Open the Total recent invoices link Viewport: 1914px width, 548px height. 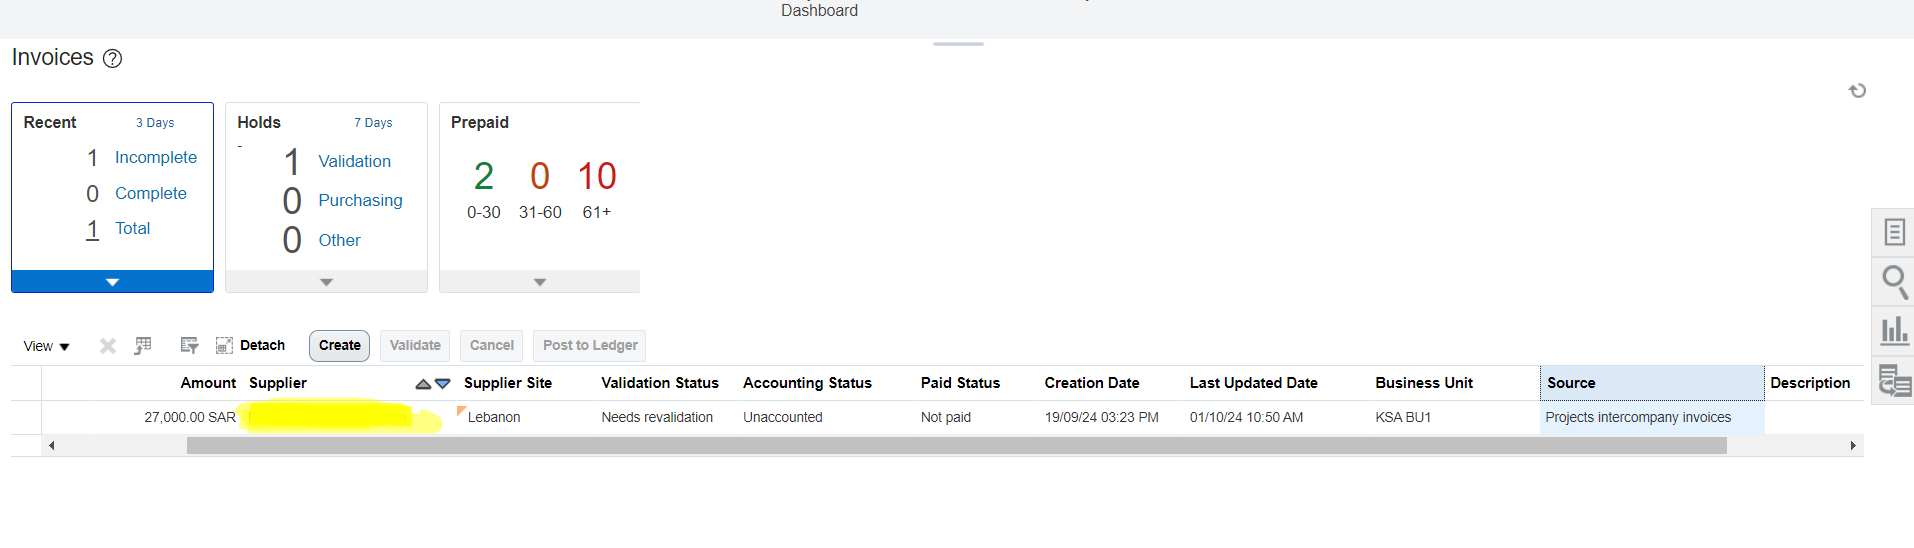[x=132, y=228]
